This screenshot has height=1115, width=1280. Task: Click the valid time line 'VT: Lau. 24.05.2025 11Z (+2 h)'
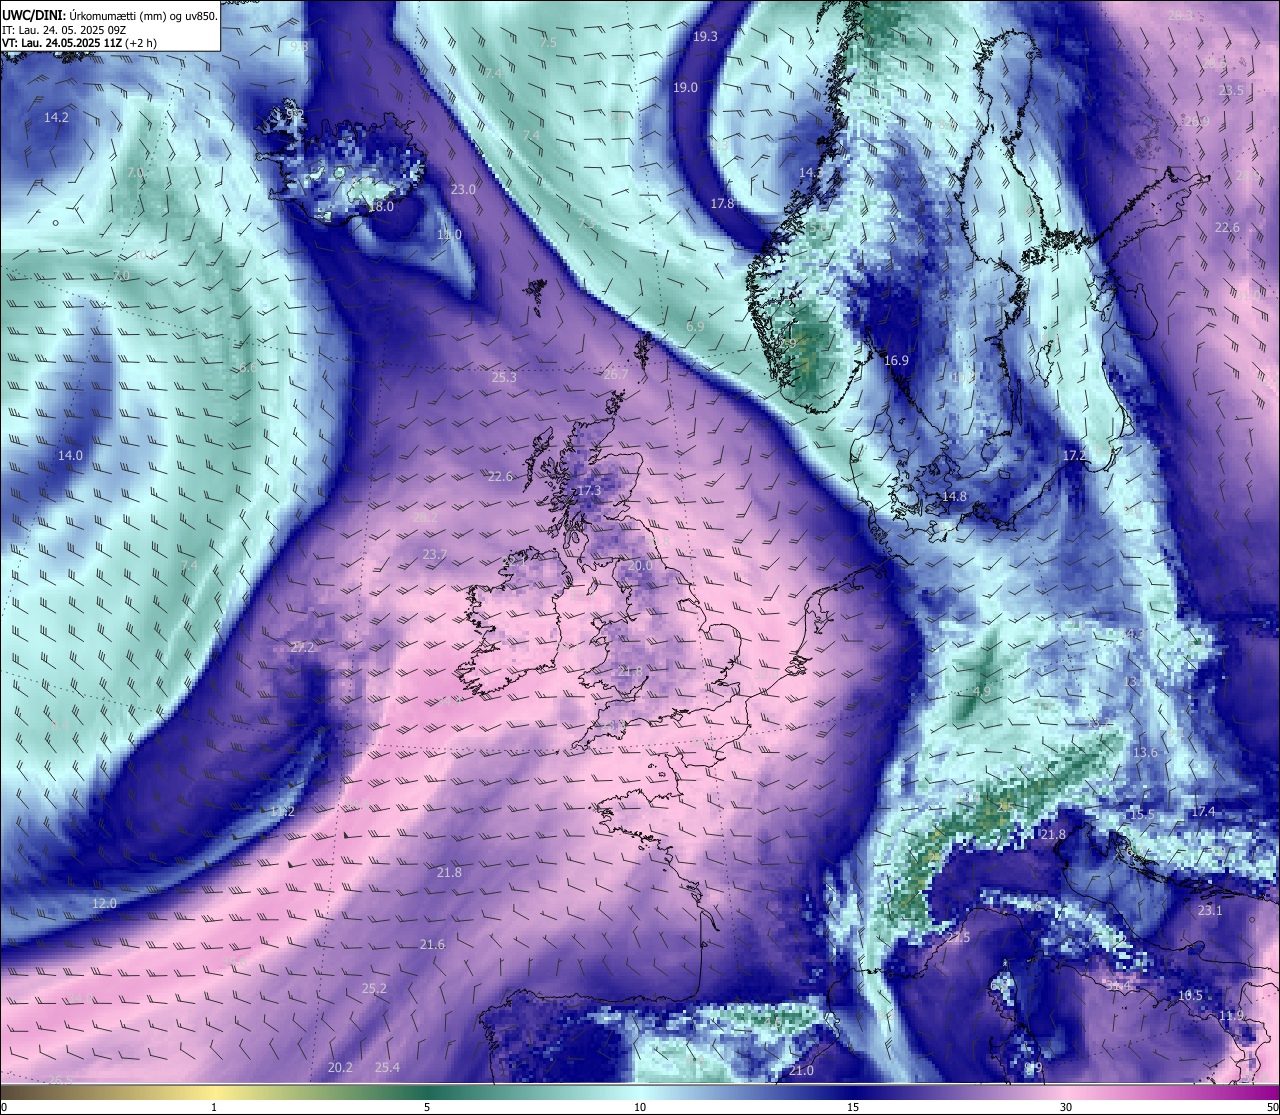point(80,43)
